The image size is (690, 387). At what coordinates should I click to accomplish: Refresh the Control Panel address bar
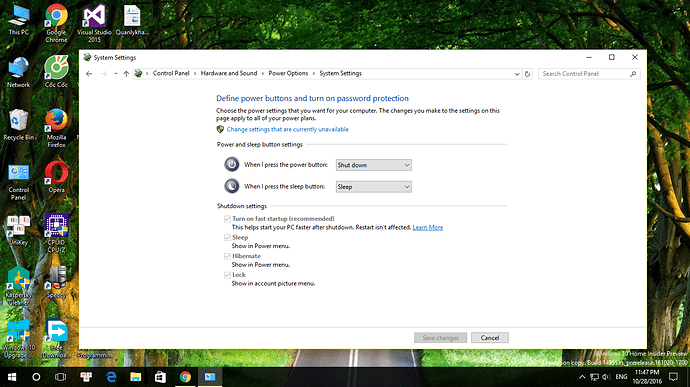tap(527, 74)
